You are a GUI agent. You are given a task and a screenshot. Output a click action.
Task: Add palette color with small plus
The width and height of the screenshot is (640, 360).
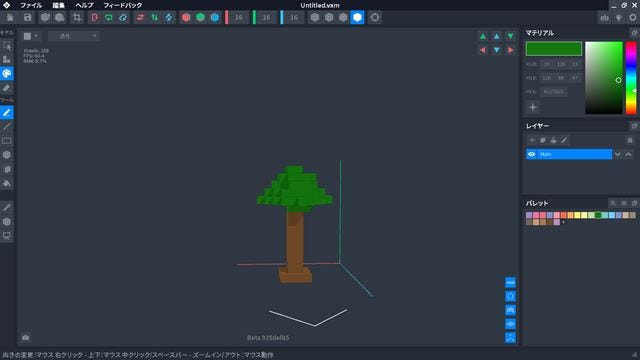(564, 222)
